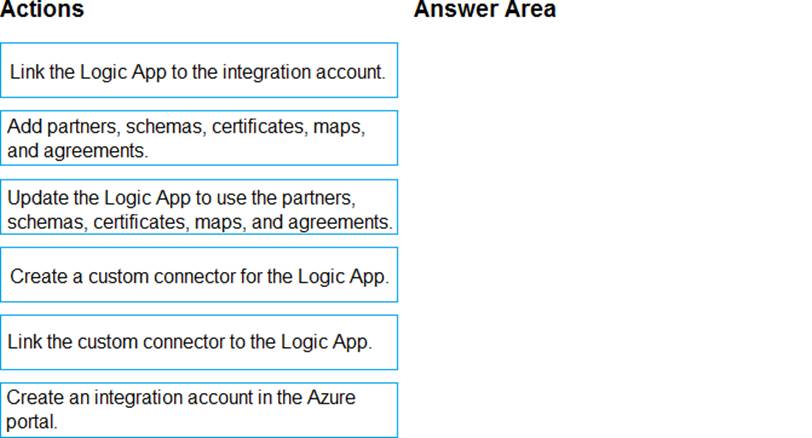Click the "Answer Area" heading
The width and height of the screenshot is (812, 438).
(484, 10)
